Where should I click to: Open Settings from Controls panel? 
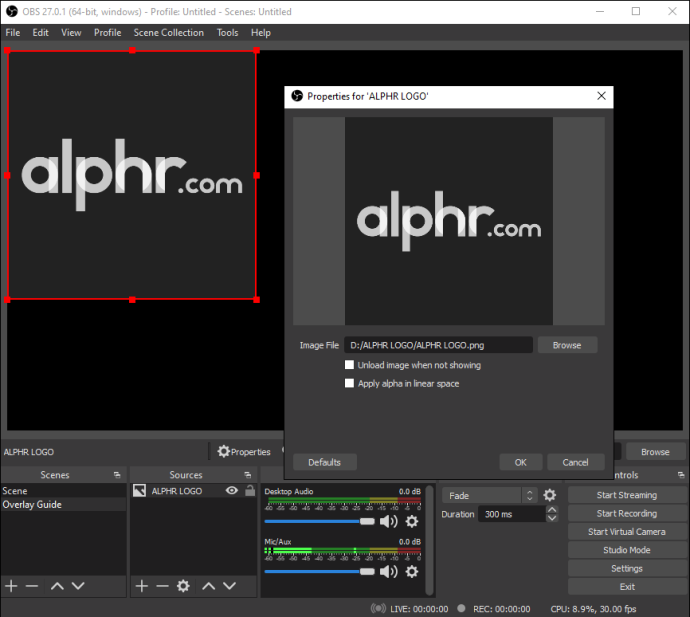click(627, 569)
